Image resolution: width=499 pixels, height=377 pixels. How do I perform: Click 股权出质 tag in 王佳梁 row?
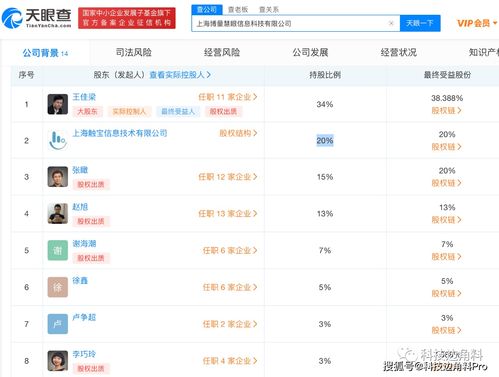pyautogui.click(x=223, y=111)
